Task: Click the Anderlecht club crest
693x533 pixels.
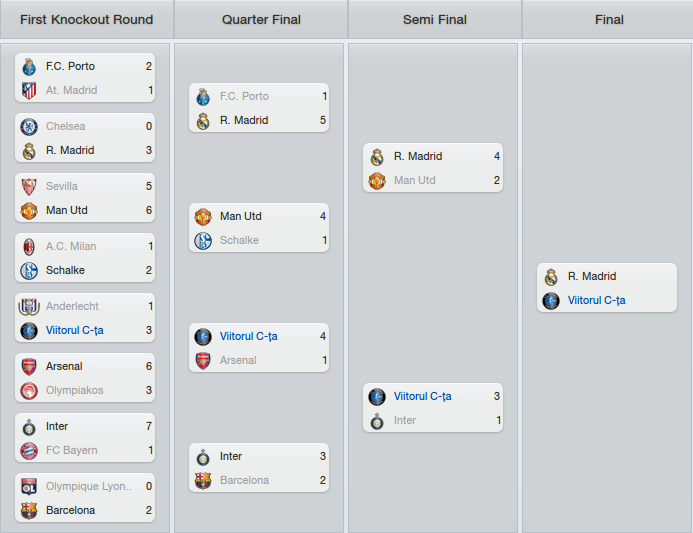Action: (29, 307)
